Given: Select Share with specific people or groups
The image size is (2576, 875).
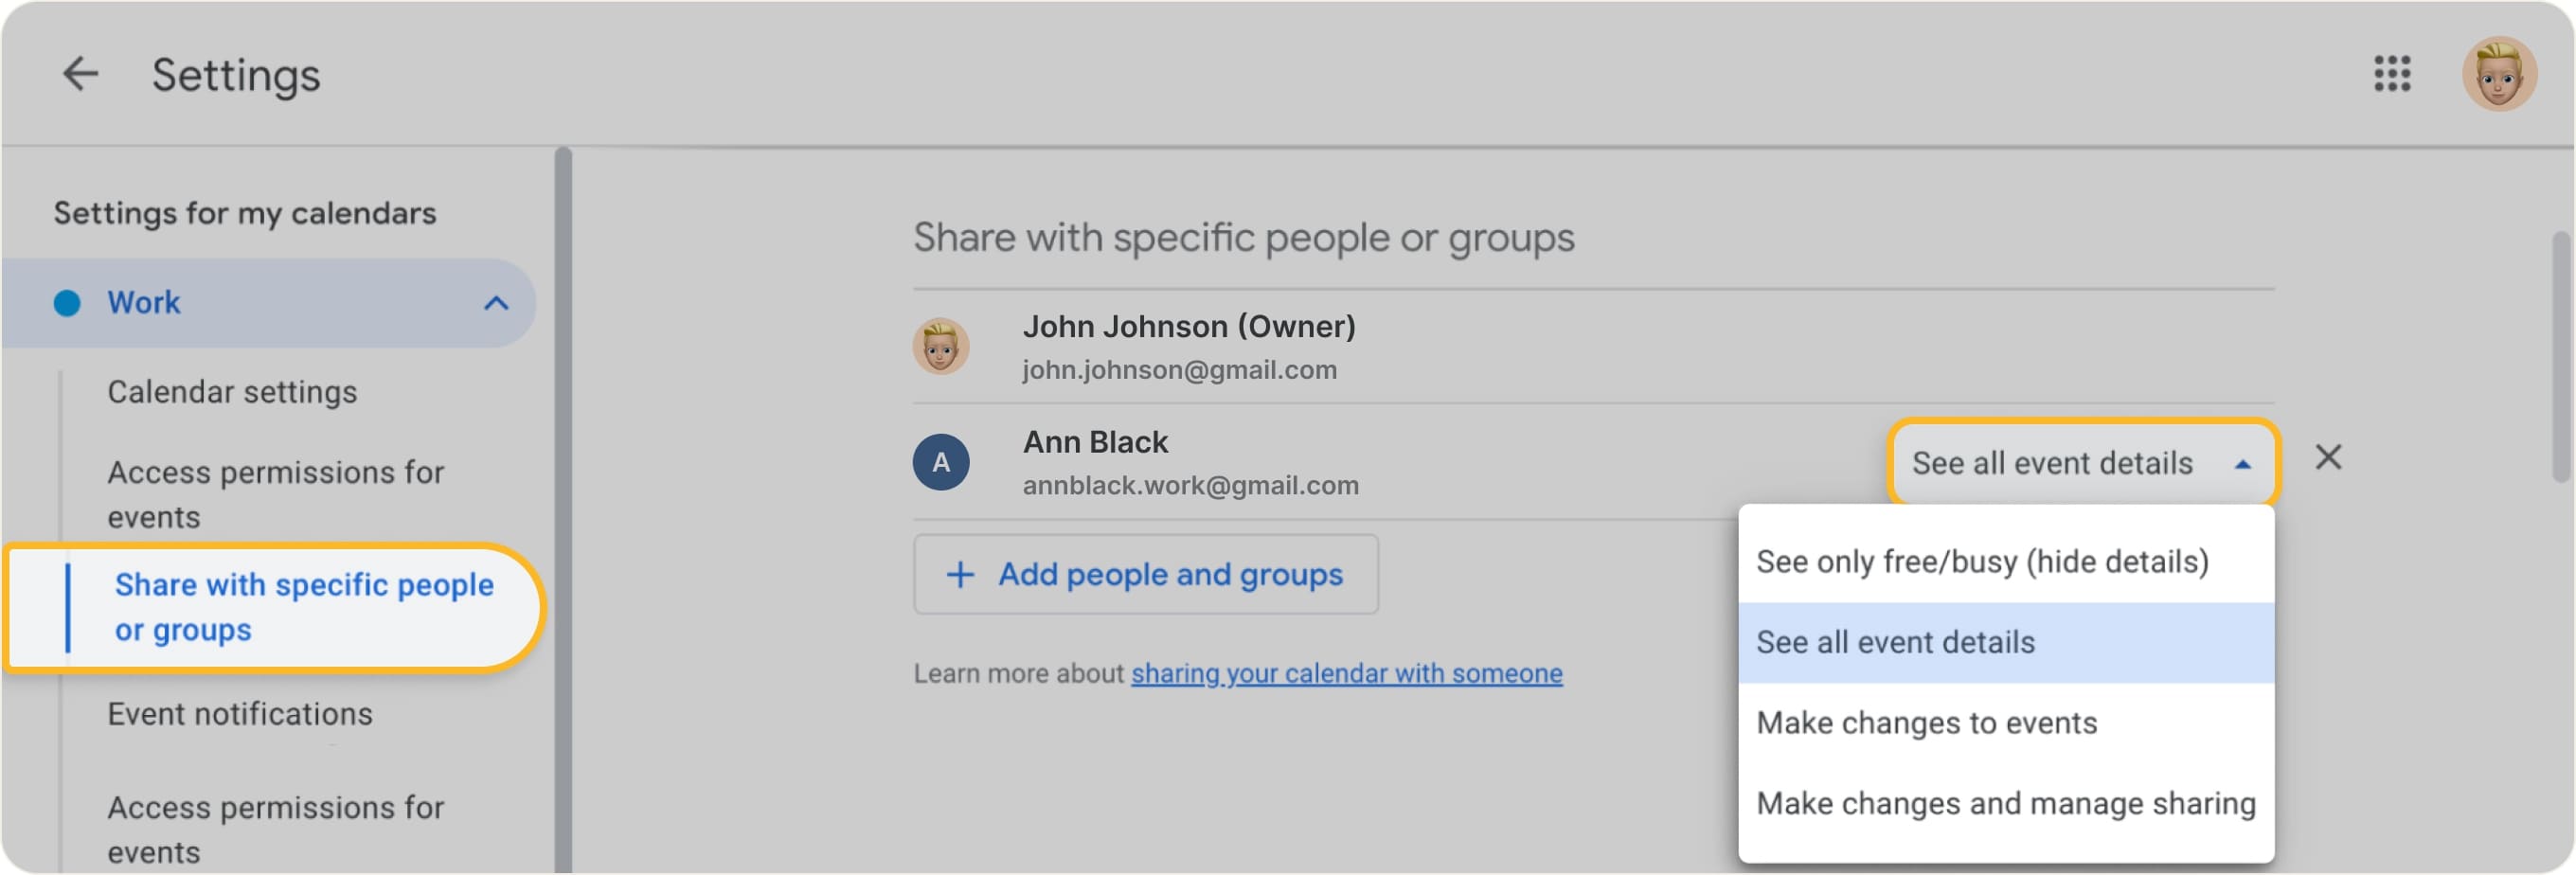Looking at the screenshot, I should (303, 607).
